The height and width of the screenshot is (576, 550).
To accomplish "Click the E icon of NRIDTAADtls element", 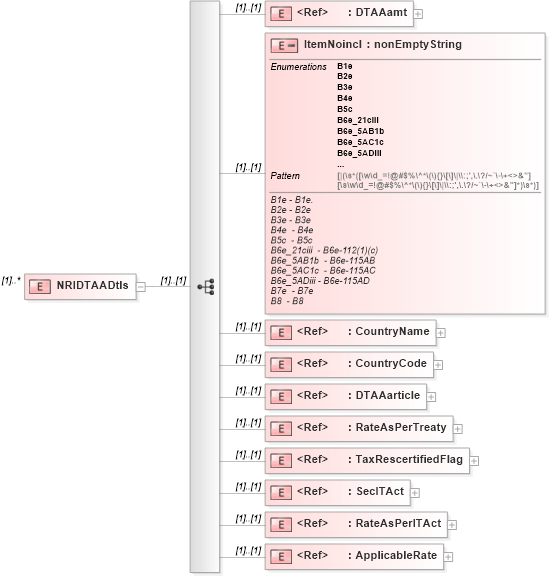I will click(40, 287).
